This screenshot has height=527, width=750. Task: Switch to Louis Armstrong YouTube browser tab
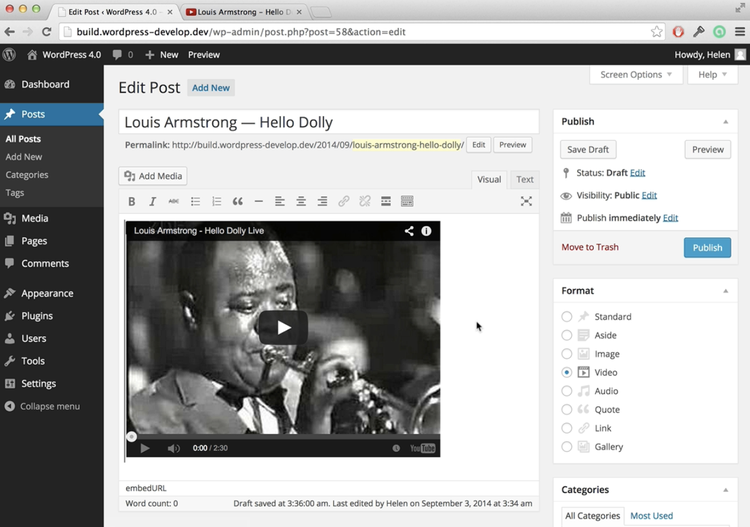coord(244,12)
